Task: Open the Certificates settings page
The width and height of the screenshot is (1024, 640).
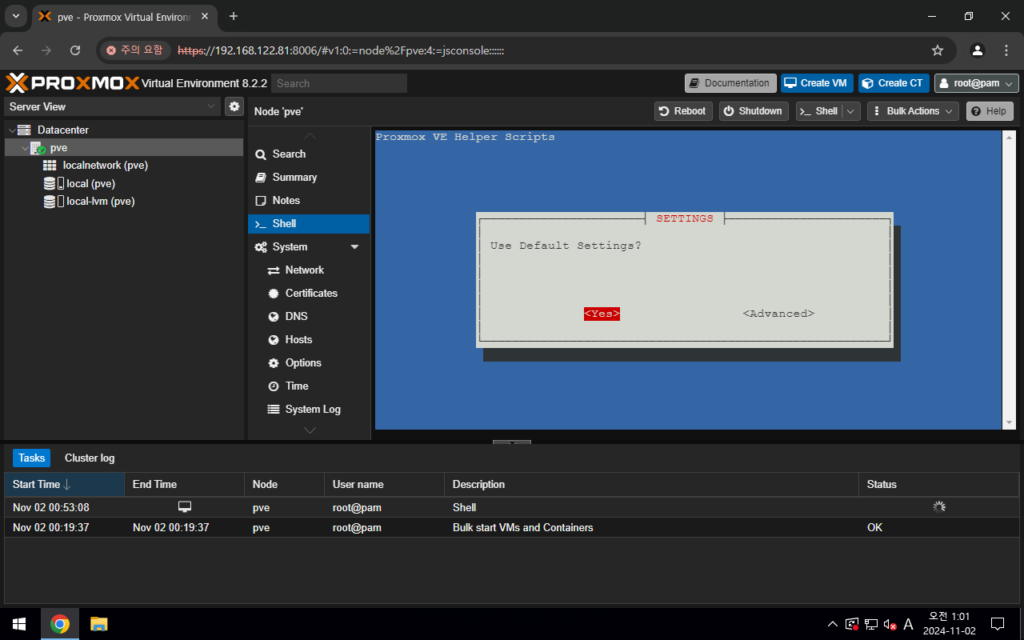Action: 311,293
